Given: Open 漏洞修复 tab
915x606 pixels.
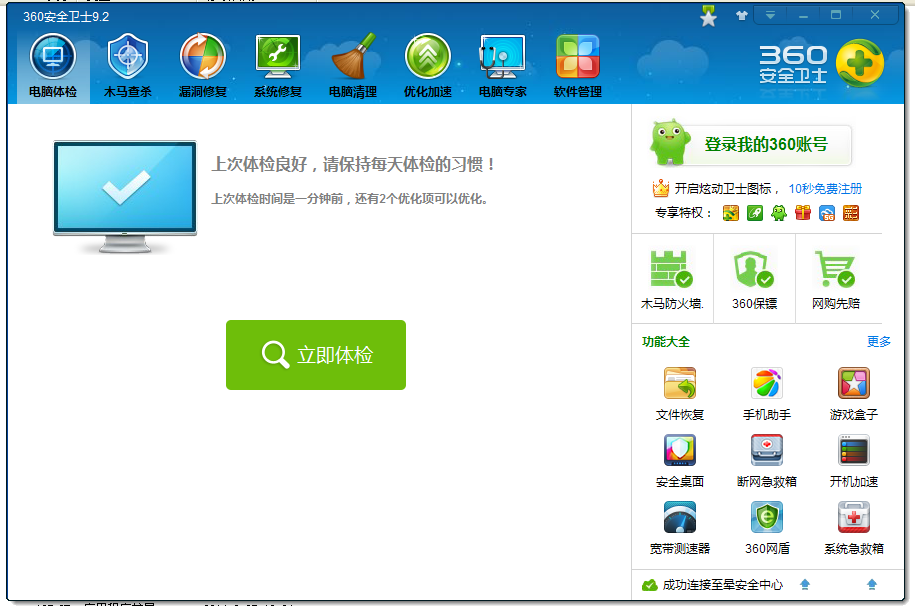Looking at the screenshot, I should coord(202,66).
